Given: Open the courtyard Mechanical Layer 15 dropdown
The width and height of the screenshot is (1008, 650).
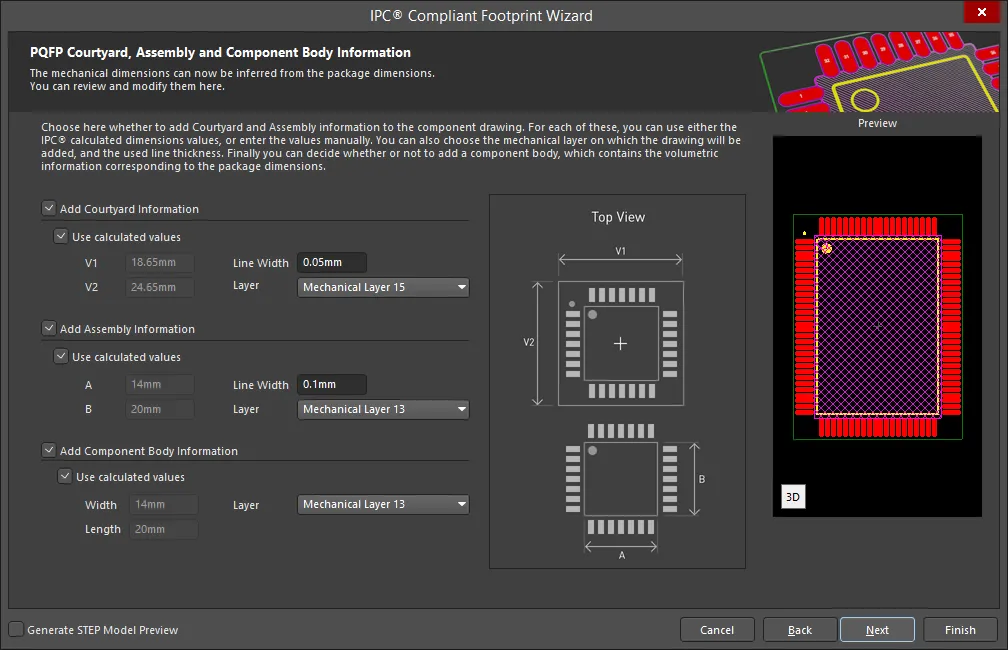Looking at the screenshot, I should (383, 287).
